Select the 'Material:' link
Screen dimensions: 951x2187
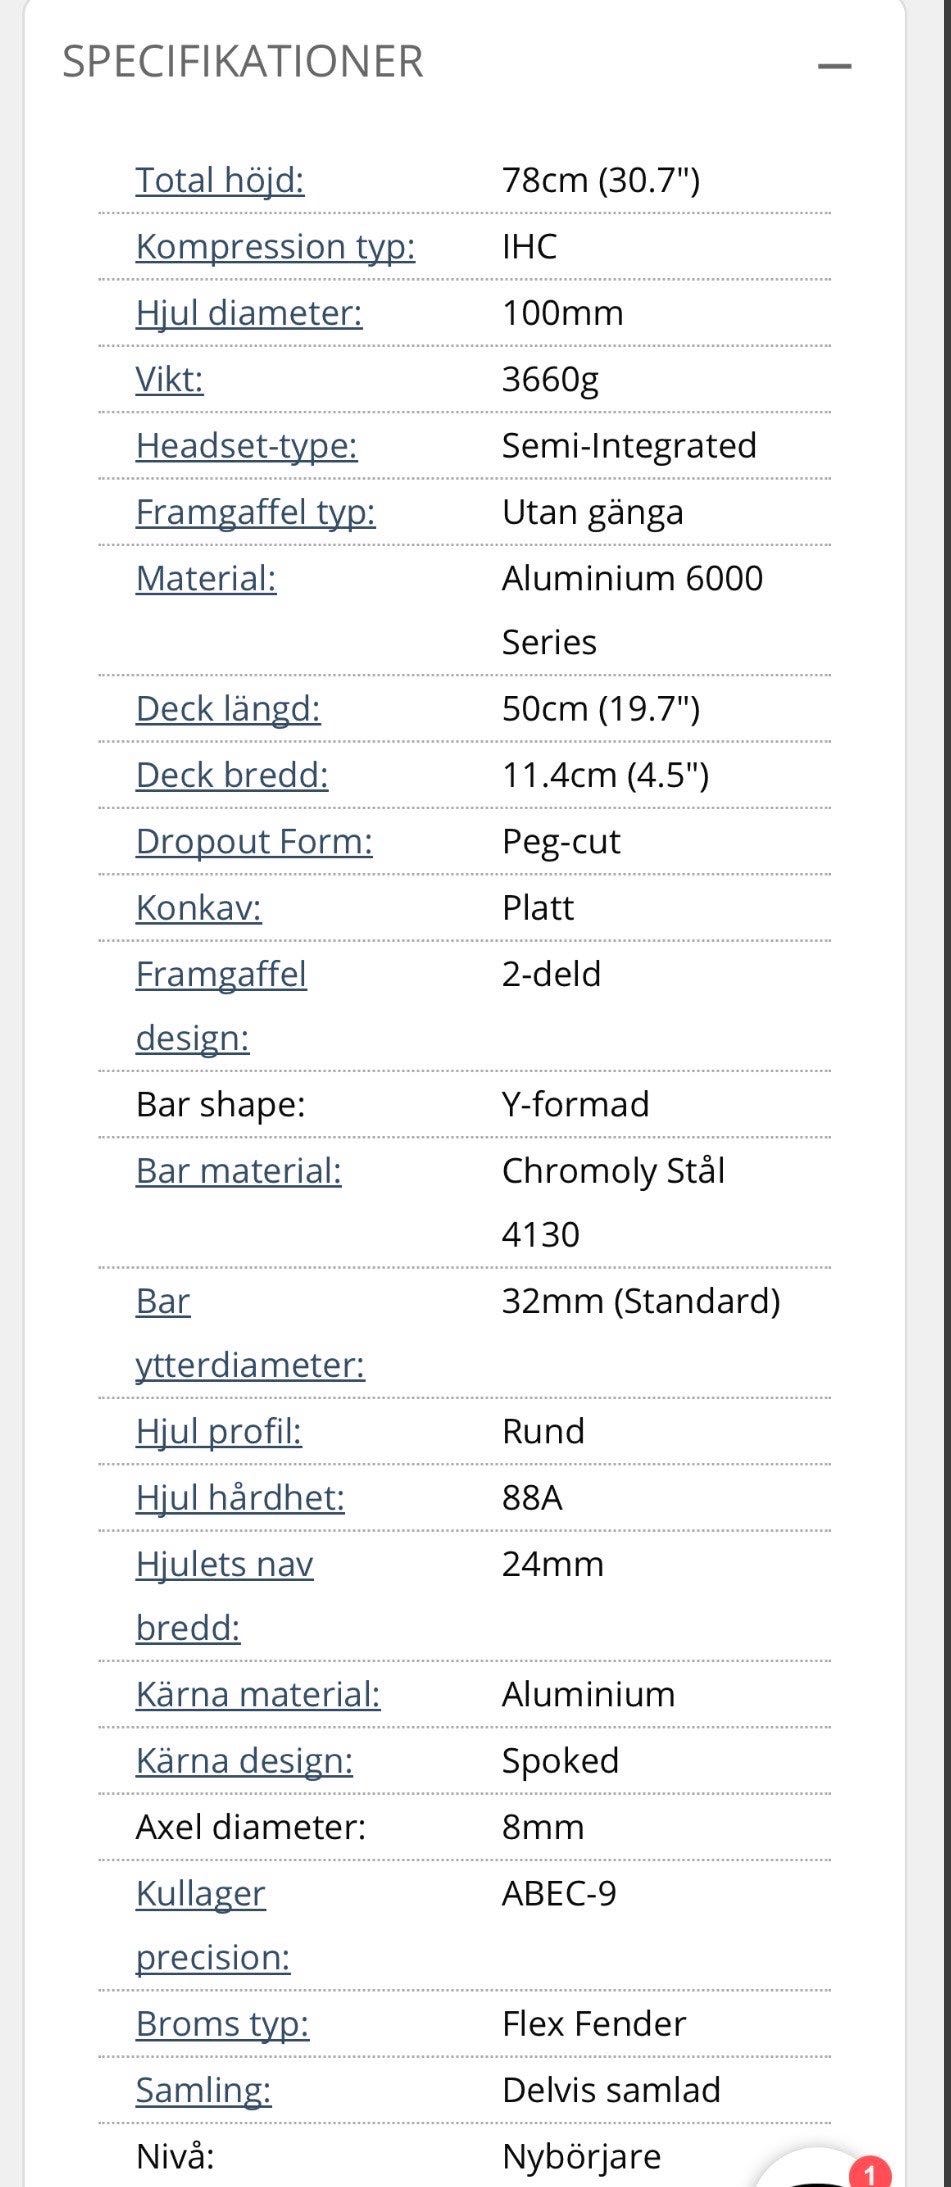pyautogui.click(x=206, y=578)
